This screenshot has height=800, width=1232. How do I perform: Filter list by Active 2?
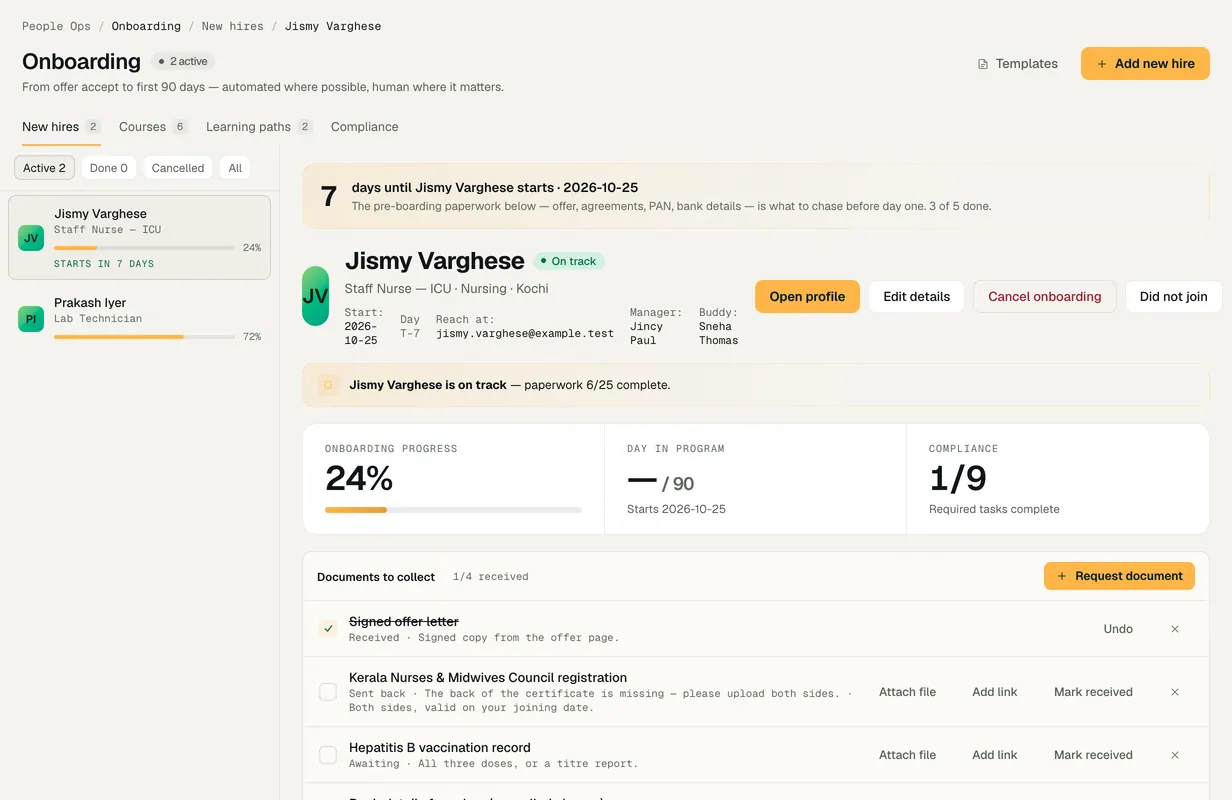pyautogui.click(x=44, y=168)
